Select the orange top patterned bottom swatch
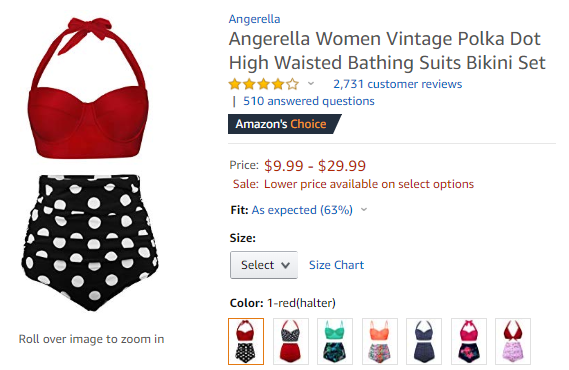 380,341
